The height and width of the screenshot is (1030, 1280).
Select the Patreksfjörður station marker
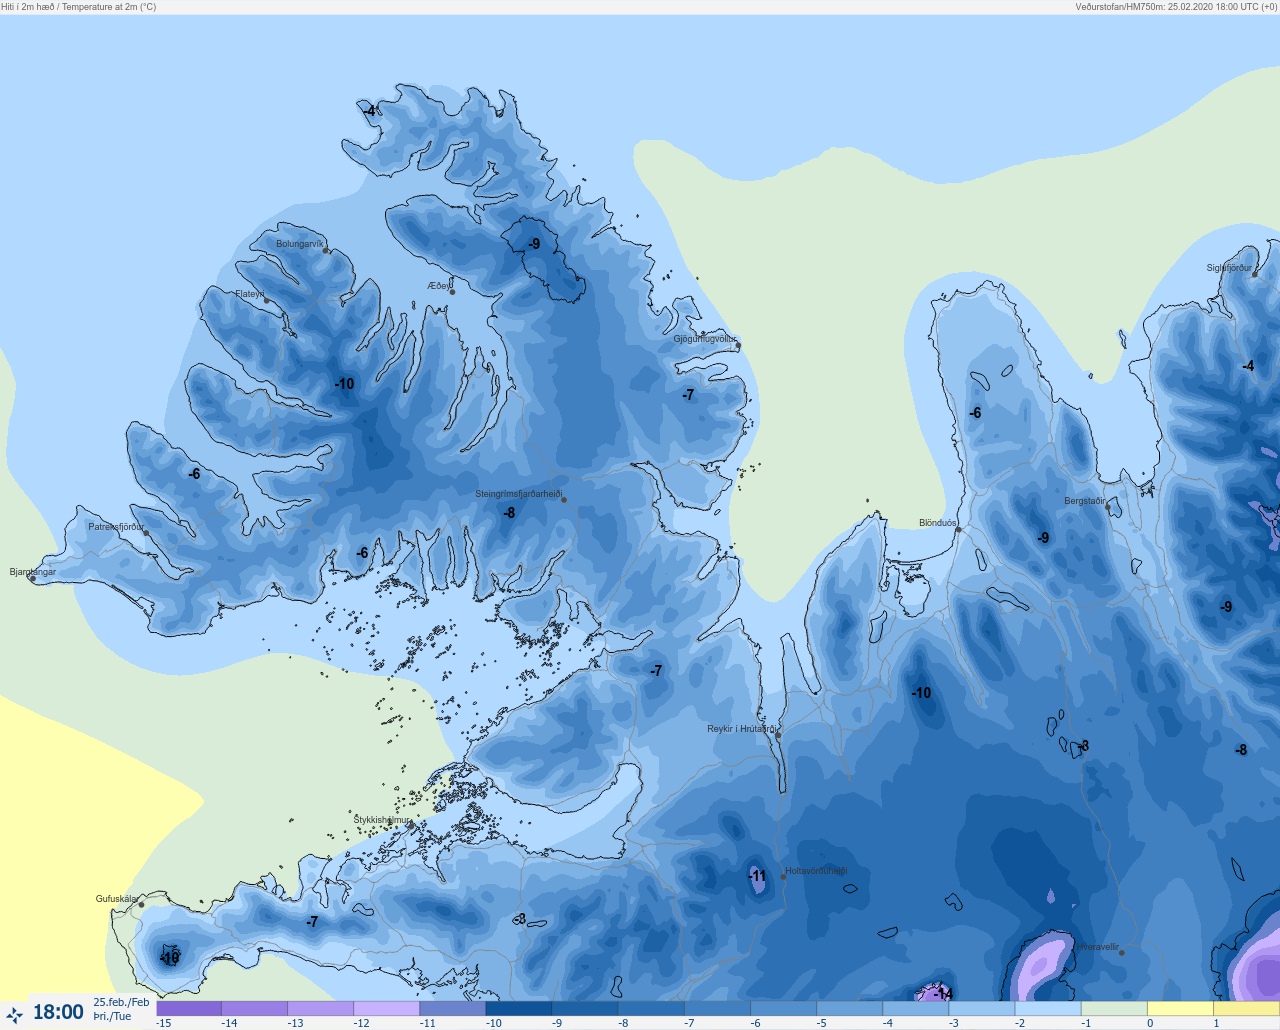click(146, 533)
